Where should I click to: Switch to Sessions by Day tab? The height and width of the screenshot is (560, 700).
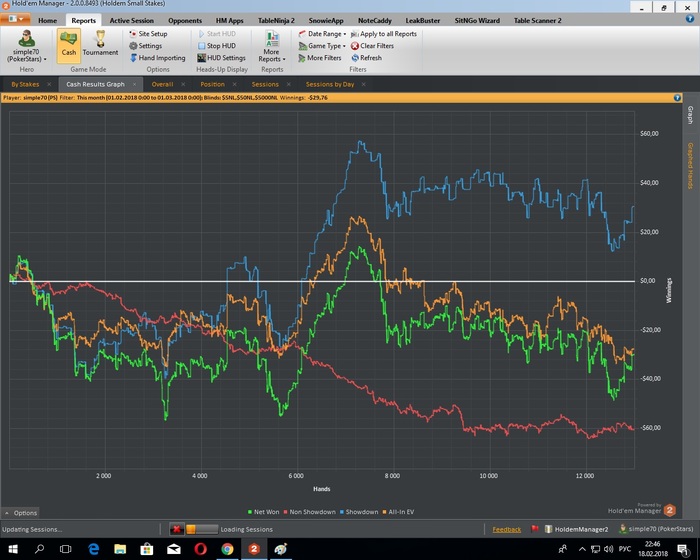(329, 84)
